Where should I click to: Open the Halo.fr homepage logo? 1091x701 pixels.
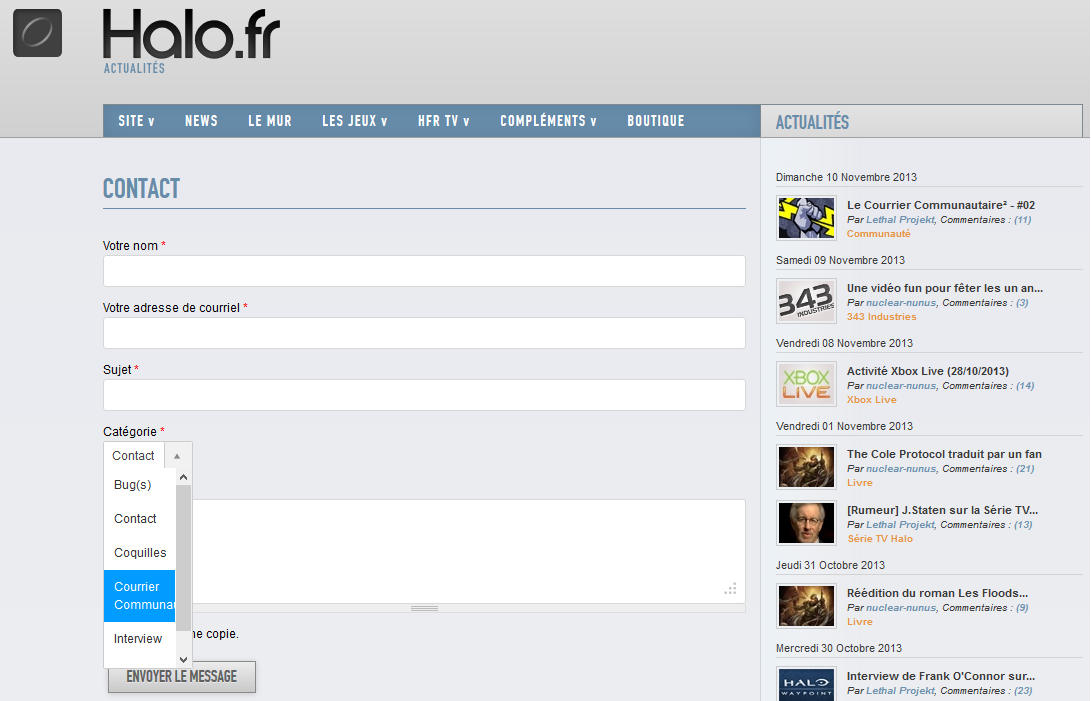[191, 35]
